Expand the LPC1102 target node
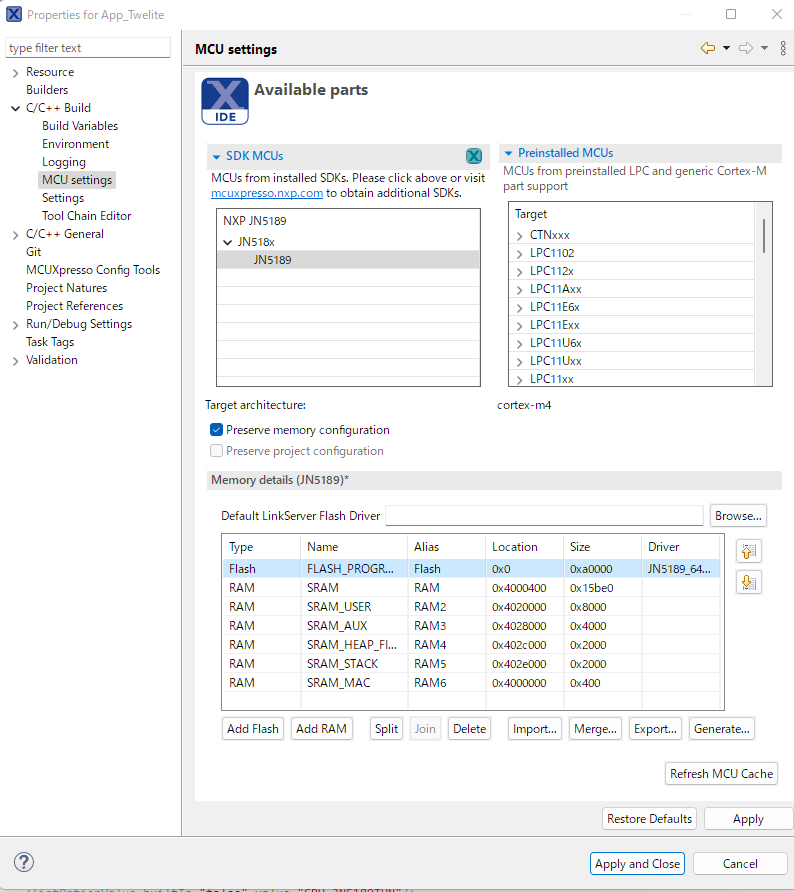 519,254
